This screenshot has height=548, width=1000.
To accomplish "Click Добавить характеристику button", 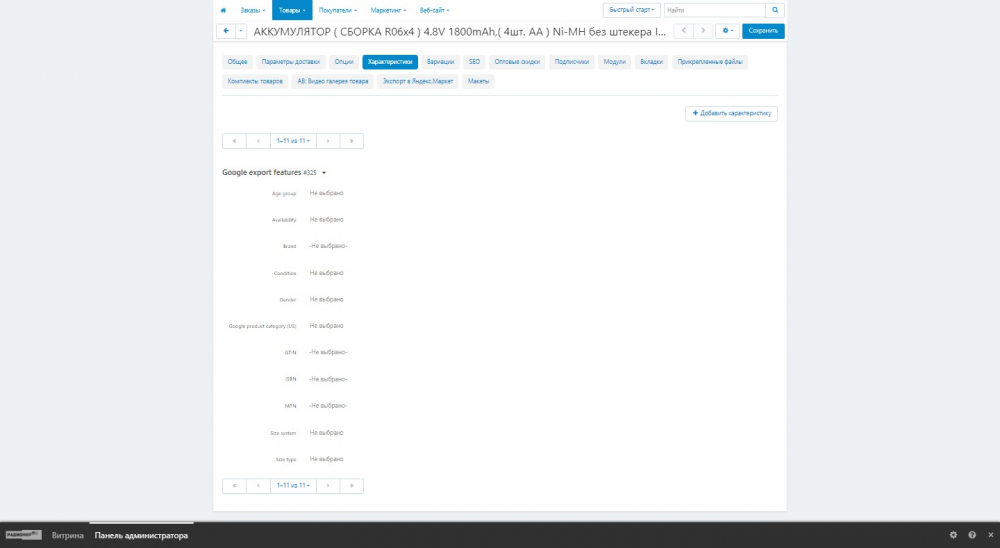I will tap(731, 114).
